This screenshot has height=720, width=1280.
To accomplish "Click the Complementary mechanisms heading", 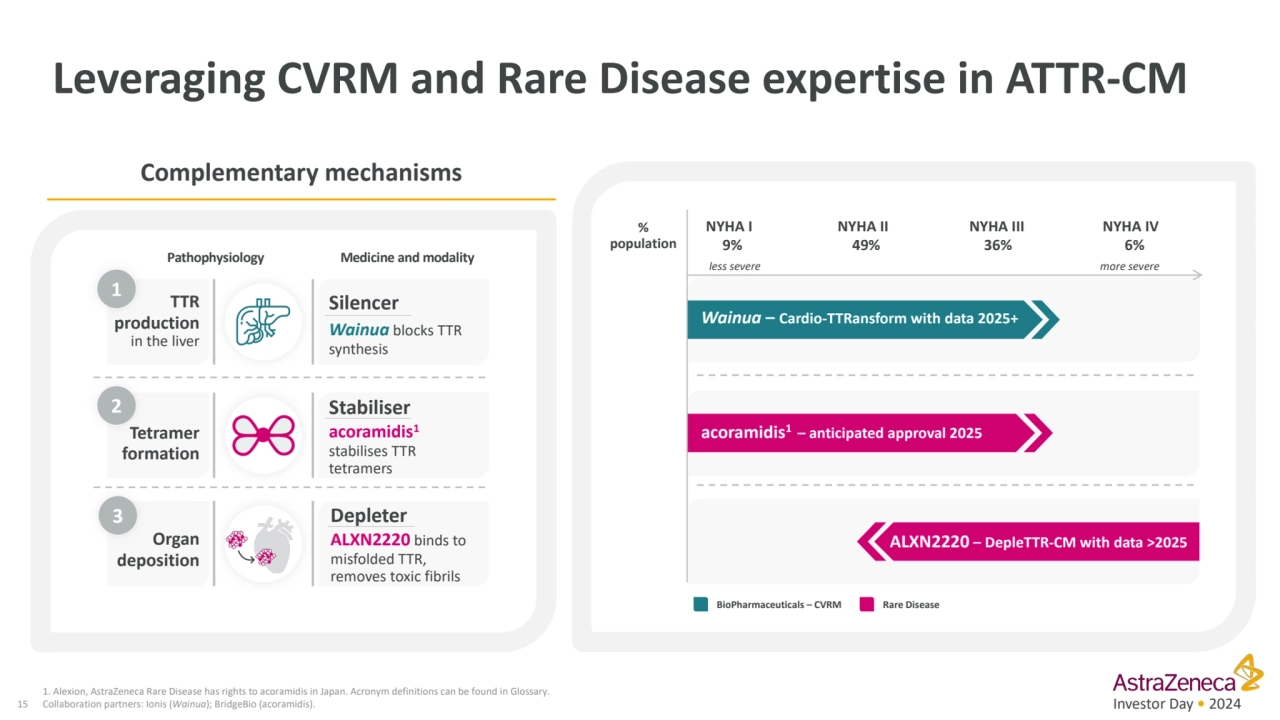I will (301, 172).
